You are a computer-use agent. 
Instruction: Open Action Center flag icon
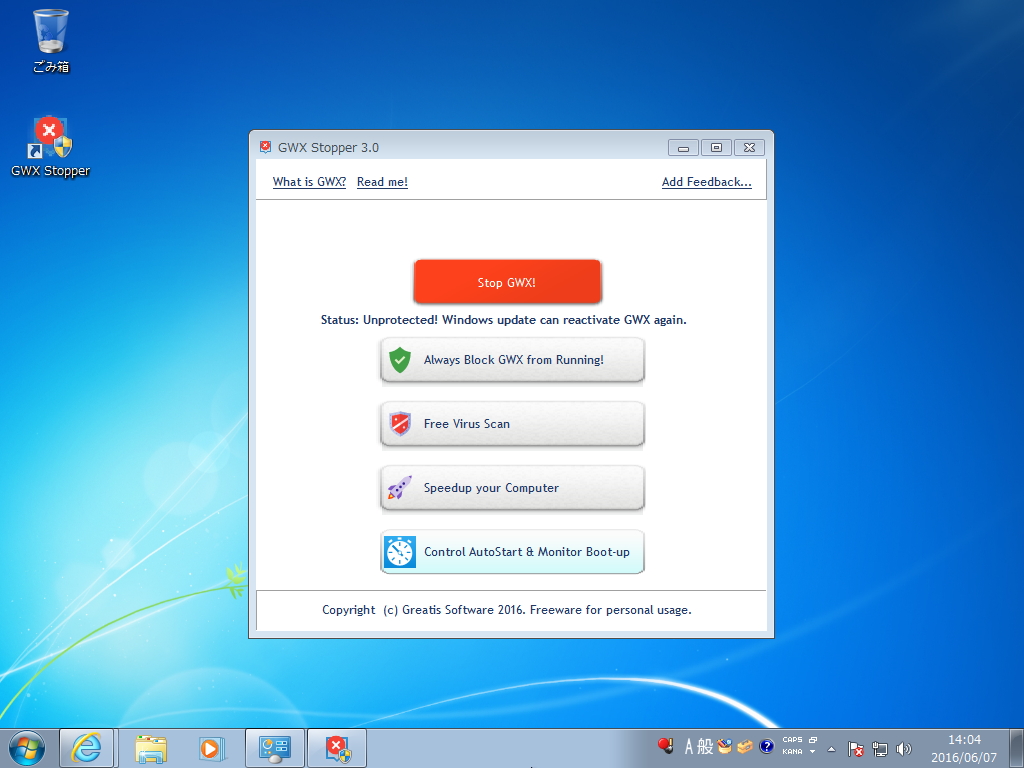tap(856, 749)
